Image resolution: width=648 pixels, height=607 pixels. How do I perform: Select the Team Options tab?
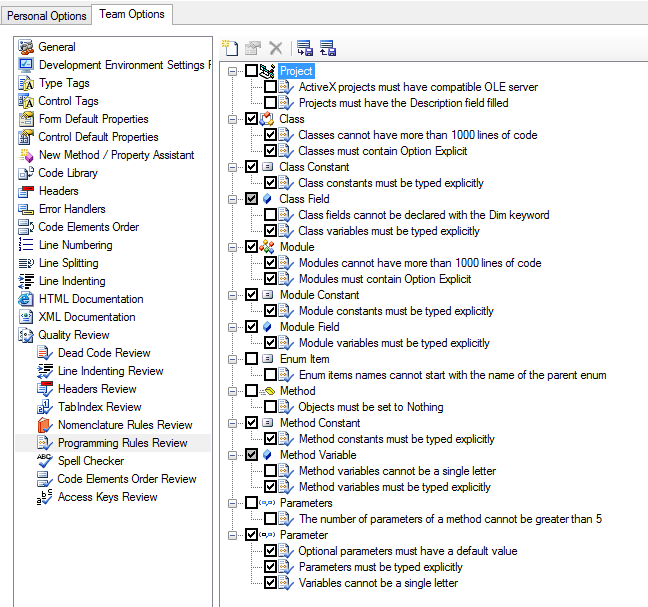(132, 14)
